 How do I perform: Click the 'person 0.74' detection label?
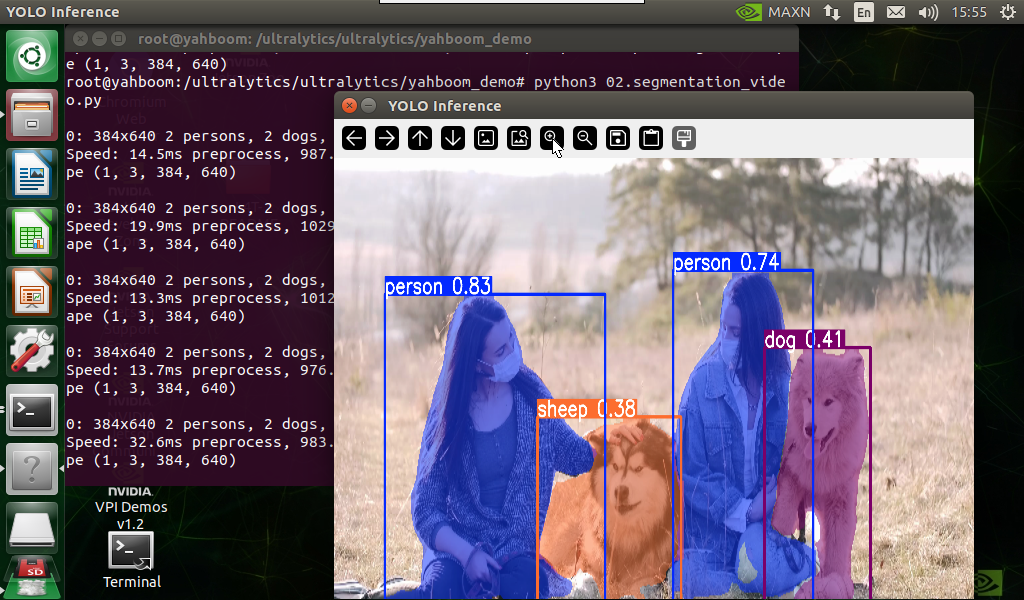(726, 262)
